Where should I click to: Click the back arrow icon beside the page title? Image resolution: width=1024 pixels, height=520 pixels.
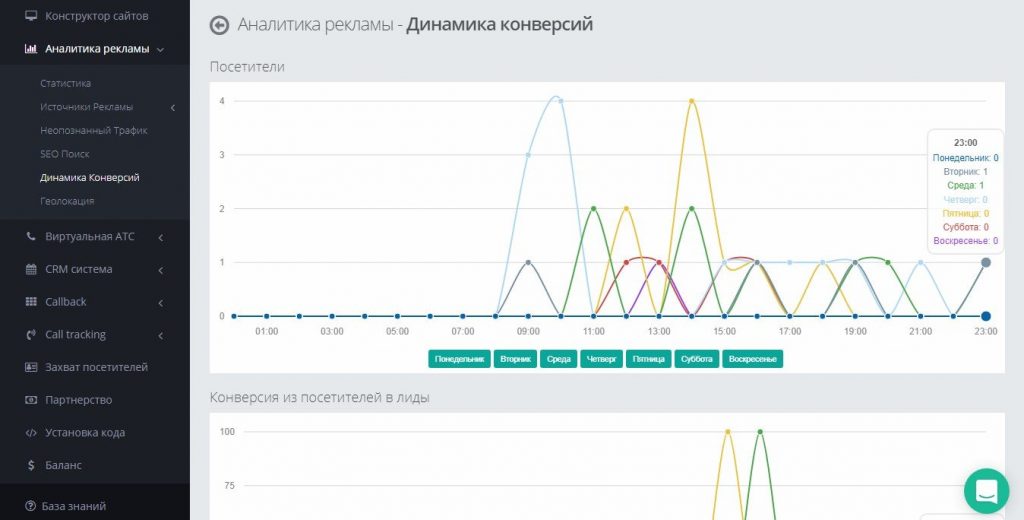point(219,25)
